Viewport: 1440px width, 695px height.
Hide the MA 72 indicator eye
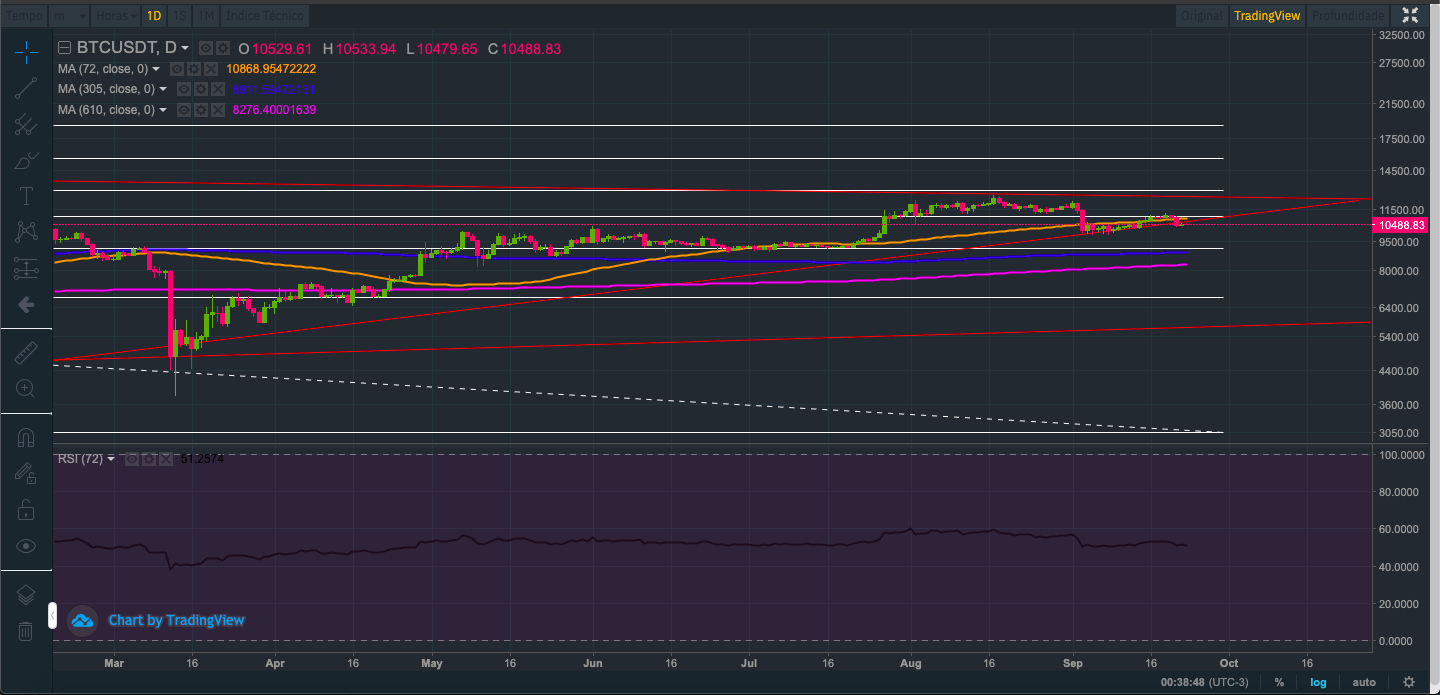[x=176, y=69]
